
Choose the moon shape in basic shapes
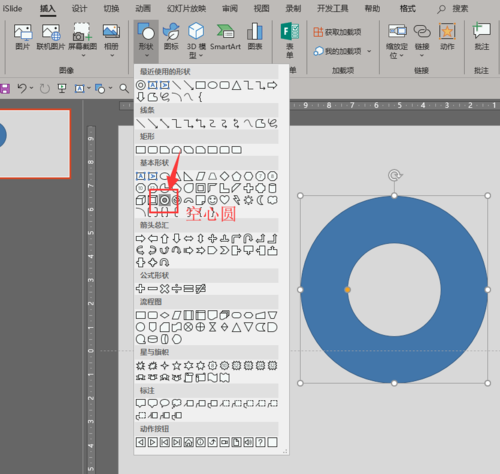point(260,200)
